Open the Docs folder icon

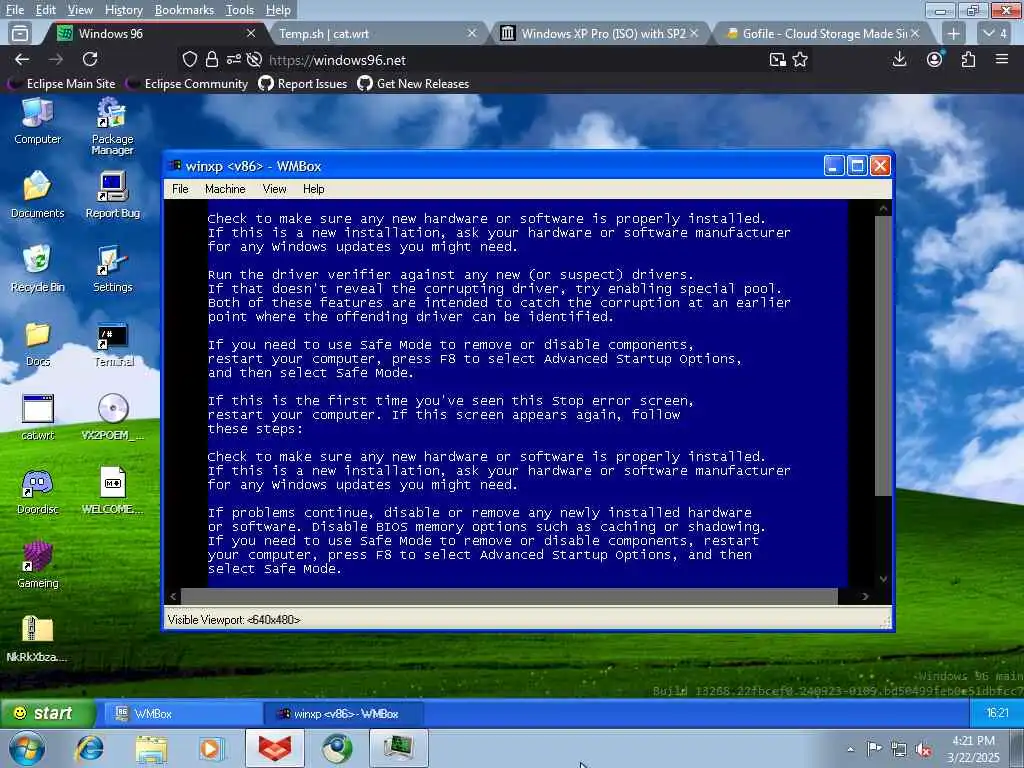(37, 343)
